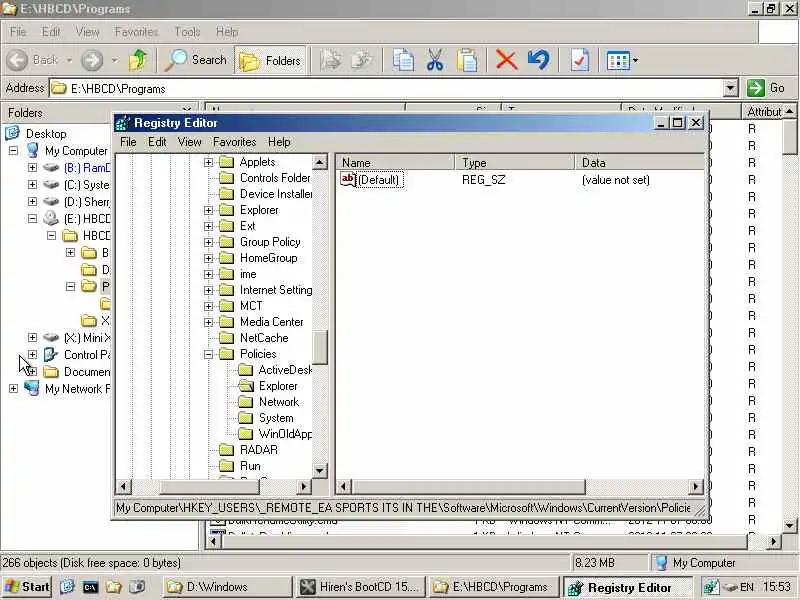Screen dimensions: 800x600
Task: Click the Name column header in Registry Editor
Action: 395,163
